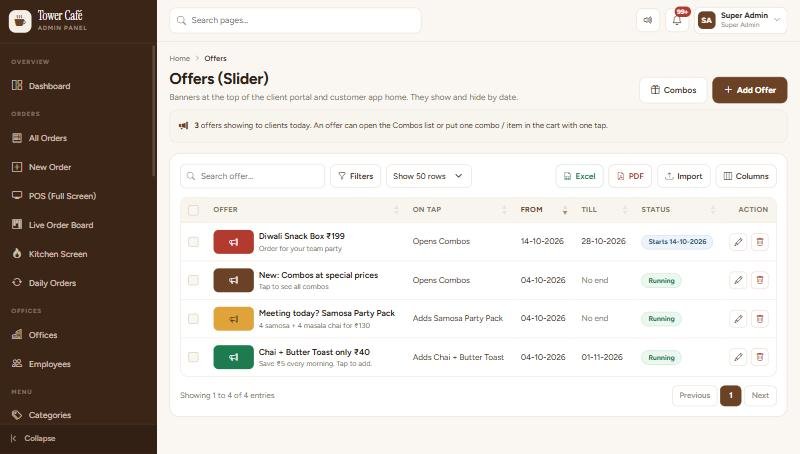Delete the Samosa Party Pack offer
Image resolution: width=800 pixels, height=454 pixels.
point(760,319)
